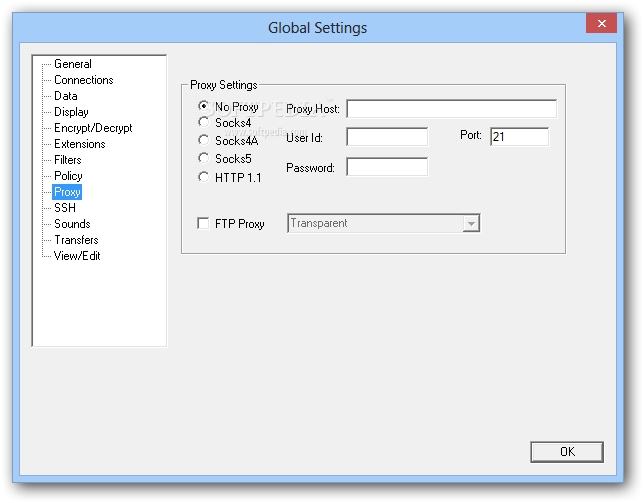Click into the Password field
This screenshot has width=644, height=503.
(x=387, y=167)
